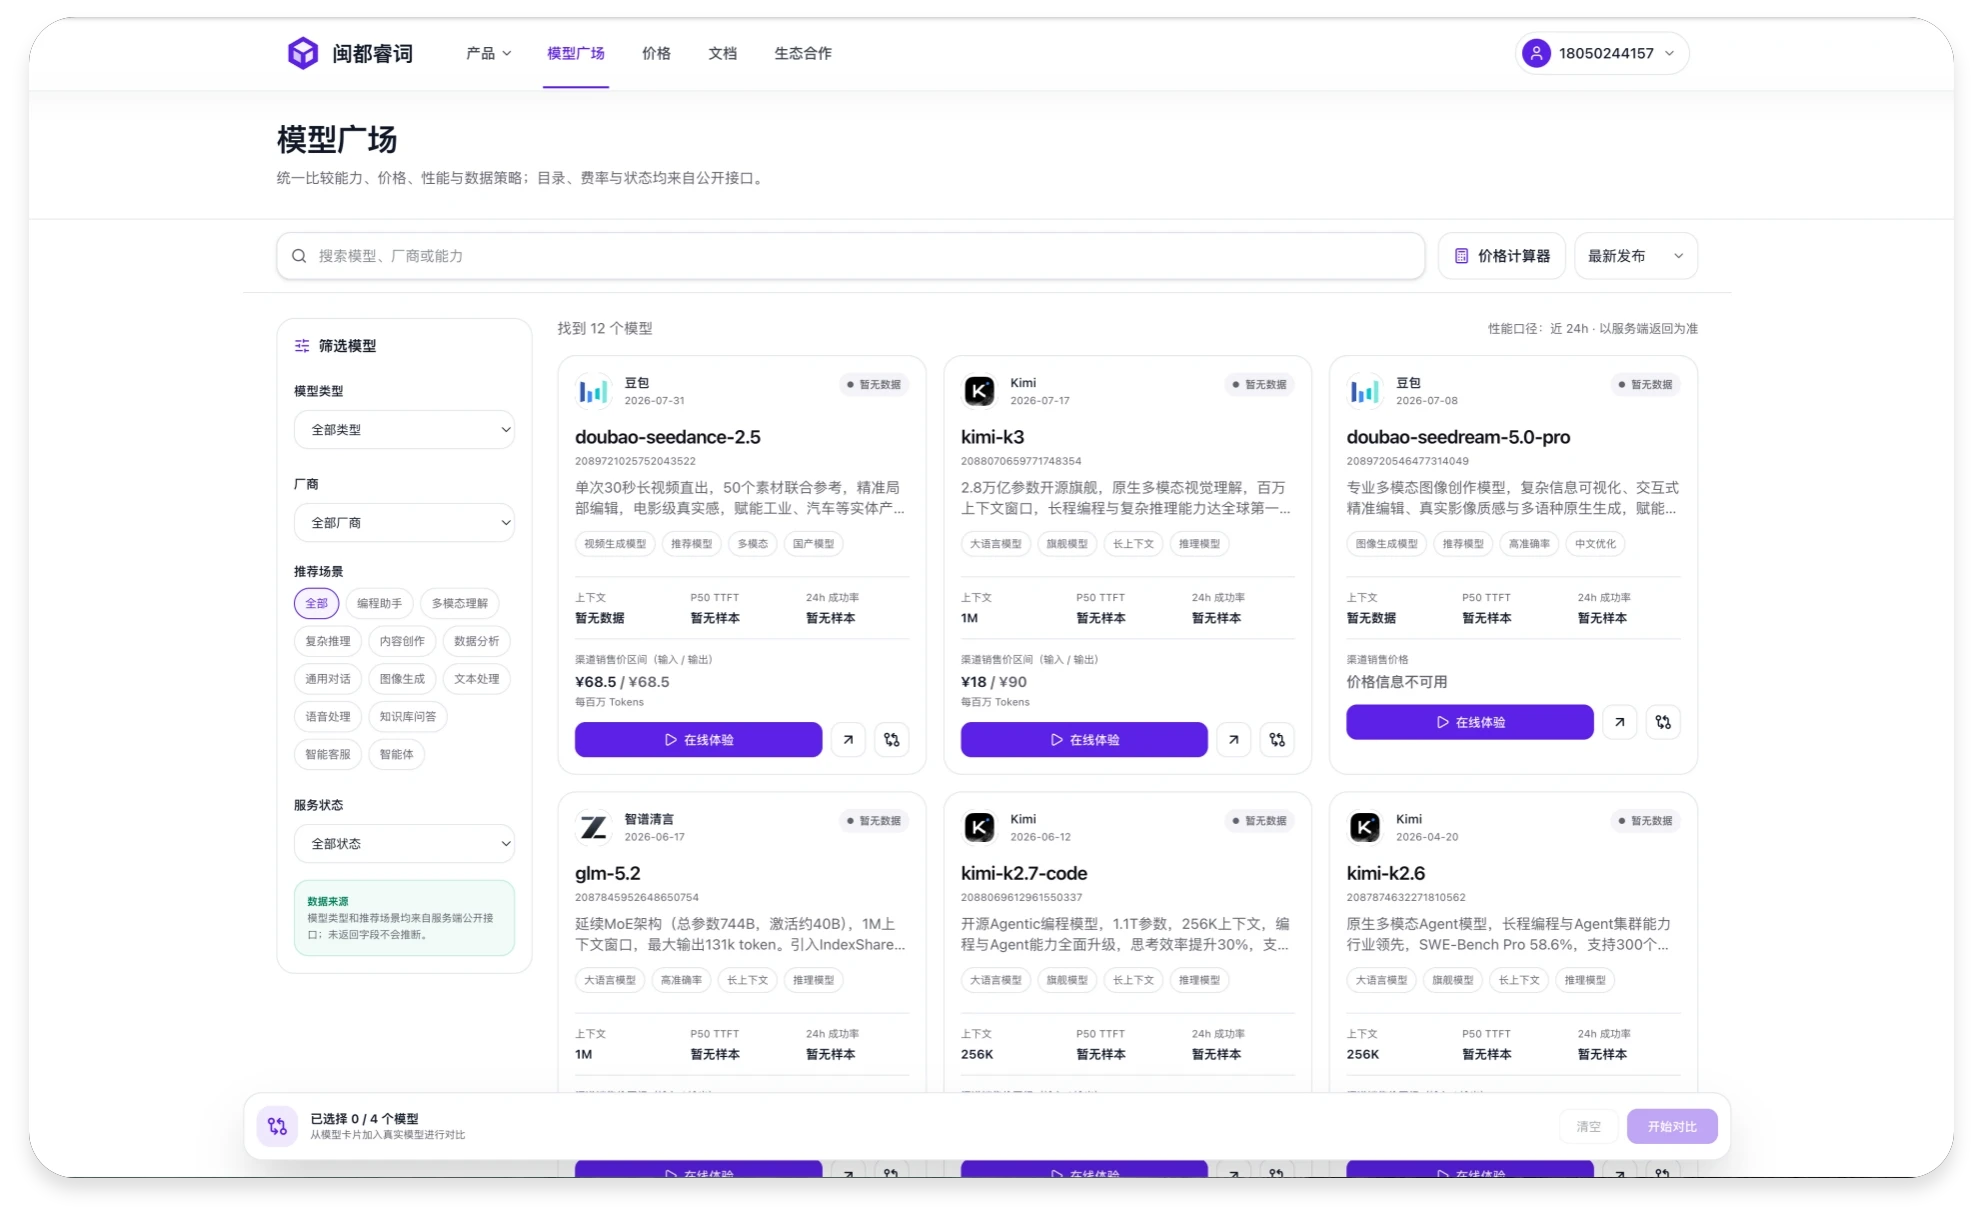The image size is (1983, 1219).
Task: Click 在线体验 for doubao-seedream-5.0-pro
Action: [x=1470, y=722]
